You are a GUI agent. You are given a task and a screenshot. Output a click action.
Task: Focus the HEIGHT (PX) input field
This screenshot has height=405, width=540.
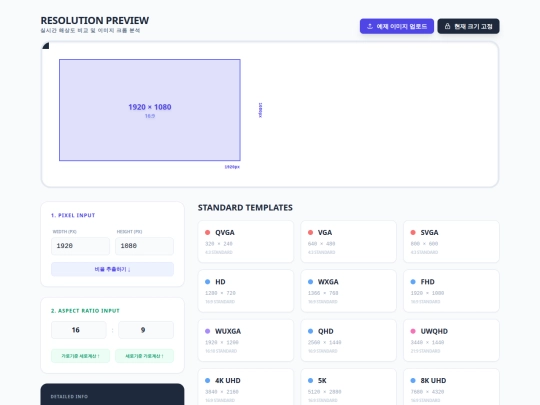pos(144,246)
